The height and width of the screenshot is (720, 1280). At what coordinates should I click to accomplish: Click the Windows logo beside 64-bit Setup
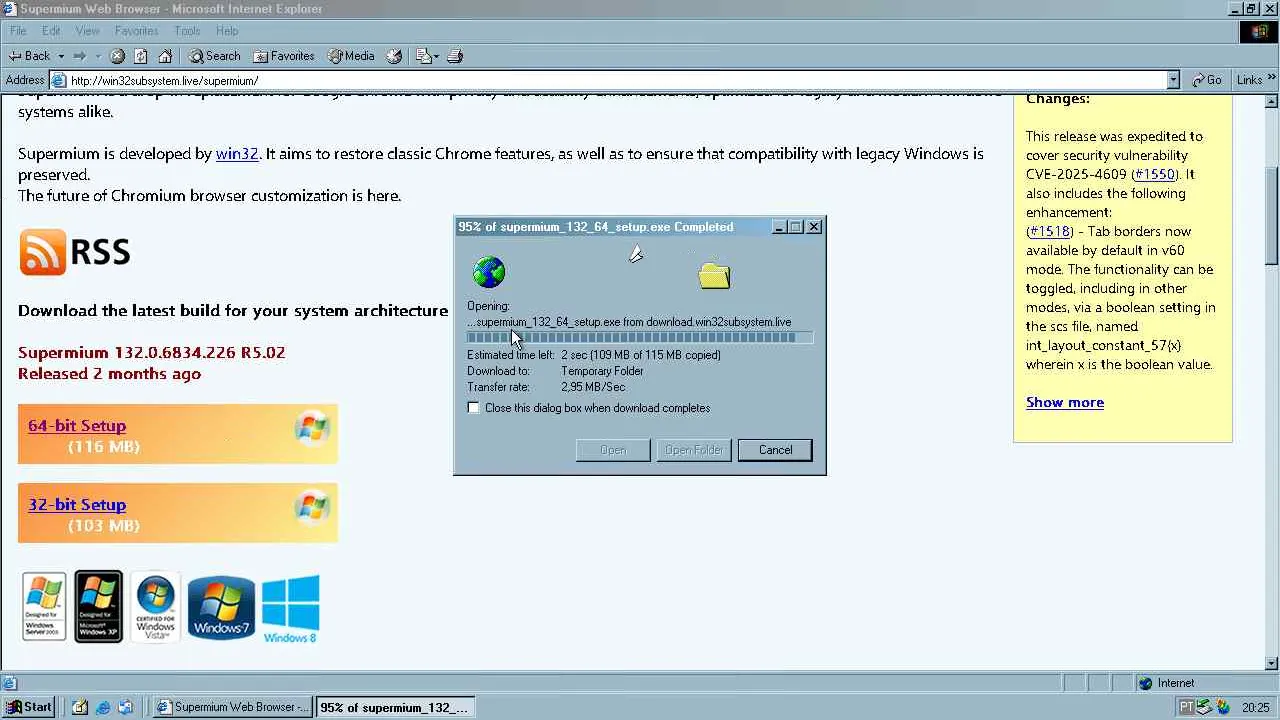pos(312,428)
